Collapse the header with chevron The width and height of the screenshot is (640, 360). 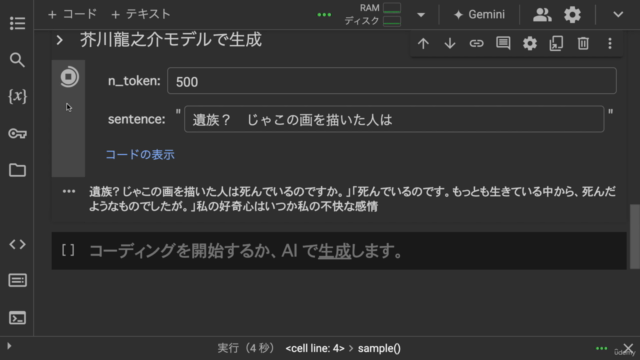pyautogui.click(x=618, y=15)
